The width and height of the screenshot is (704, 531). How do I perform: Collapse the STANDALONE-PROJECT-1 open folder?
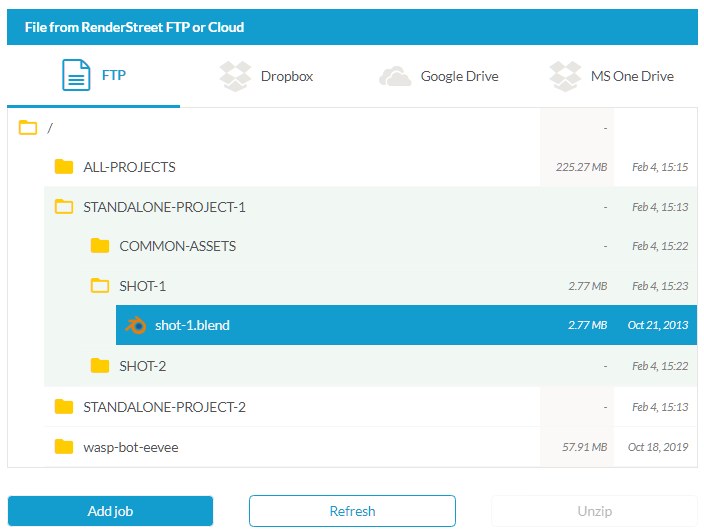click(64, 207)
